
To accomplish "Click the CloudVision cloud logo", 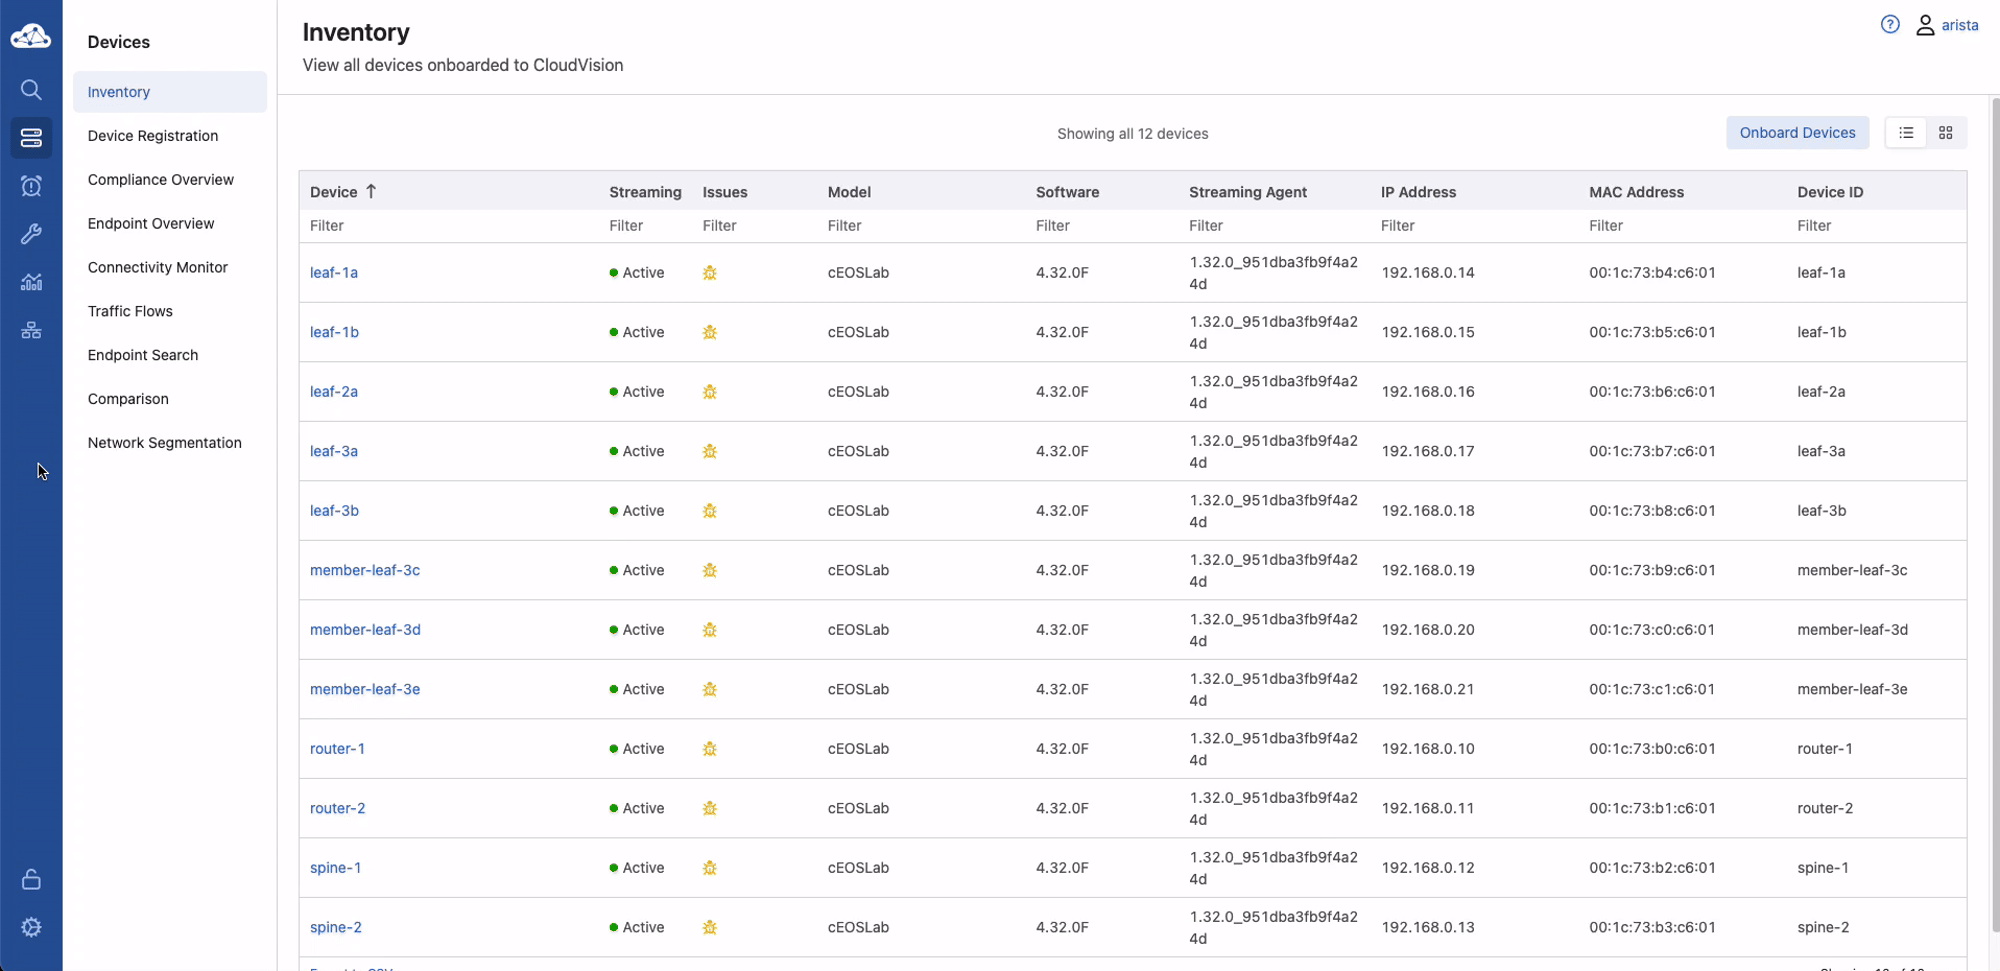I will (x=31, y=37).
